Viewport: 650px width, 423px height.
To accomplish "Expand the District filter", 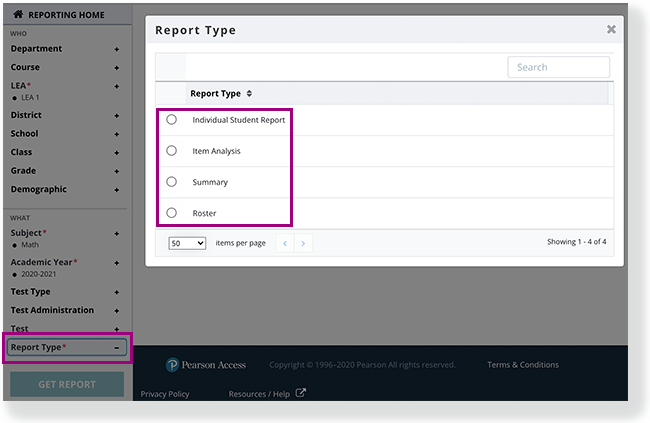I will point(116,116).
